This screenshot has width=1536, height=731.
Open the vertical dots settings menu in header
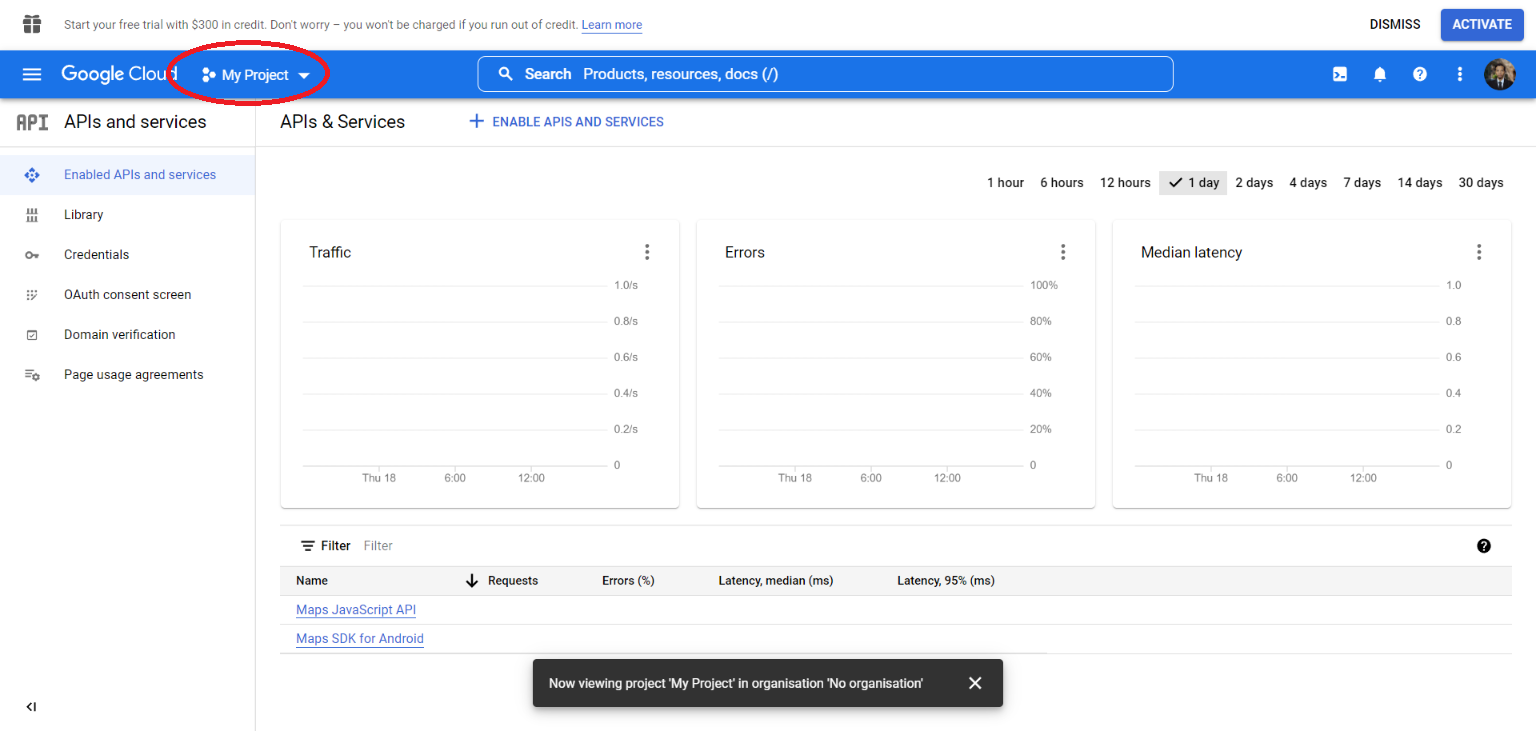1460,75
